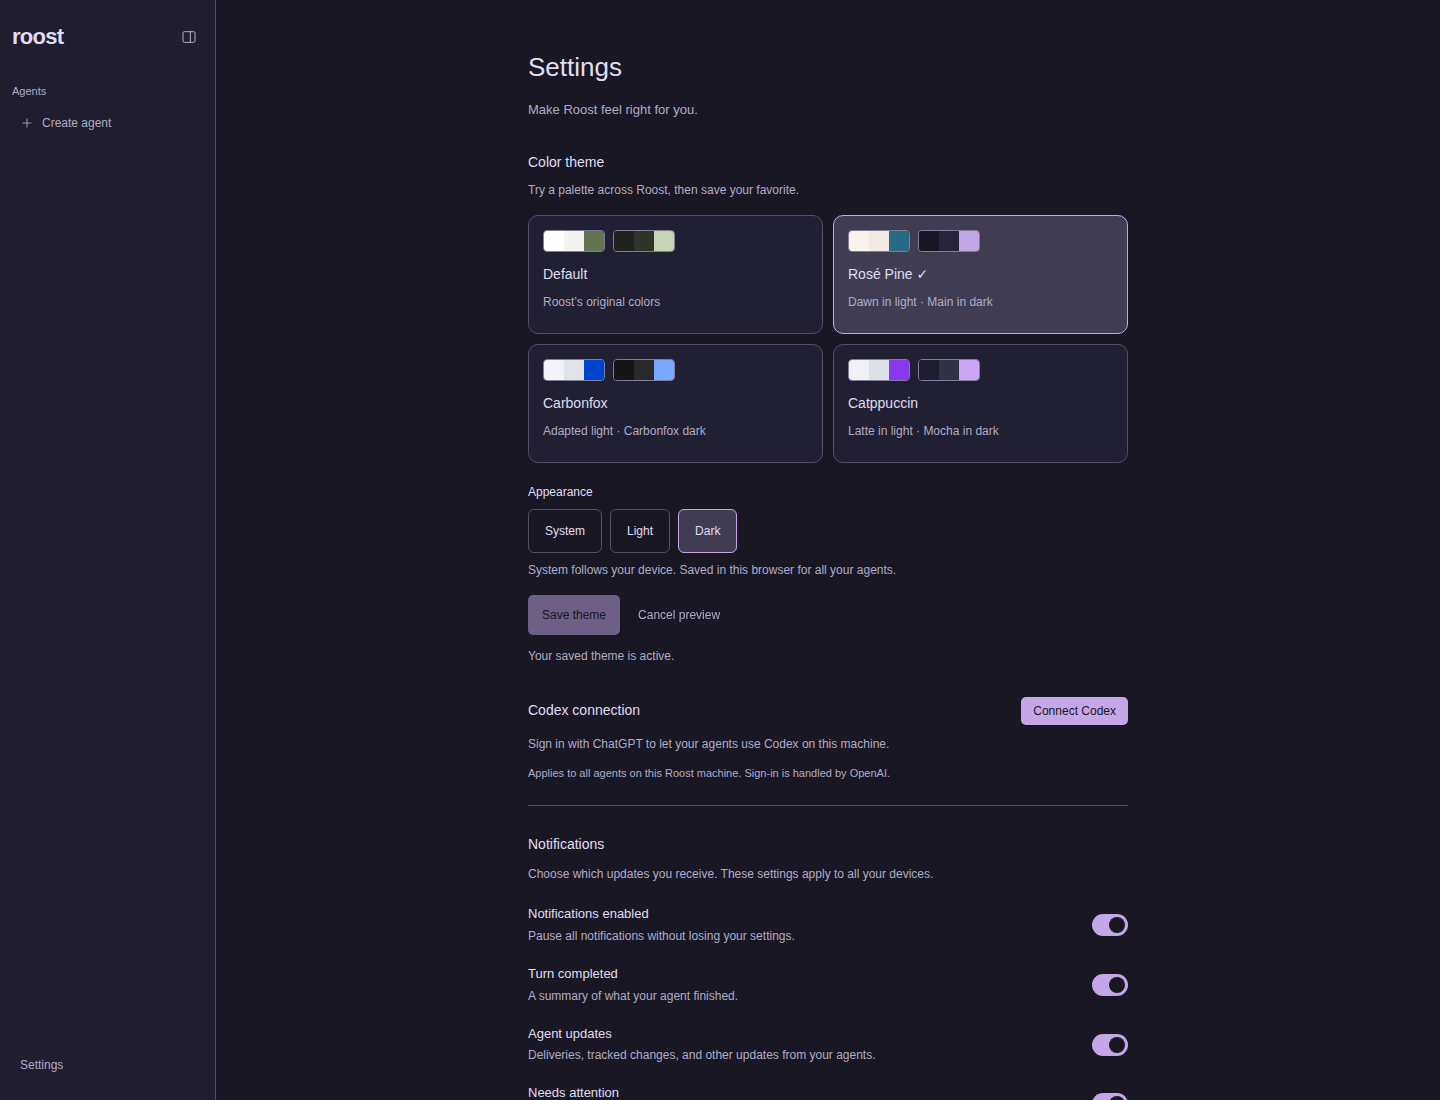Click the Save theme button
Image resolution: width=1440 pixels, height=1100 pixels.
tap(574, 615)
